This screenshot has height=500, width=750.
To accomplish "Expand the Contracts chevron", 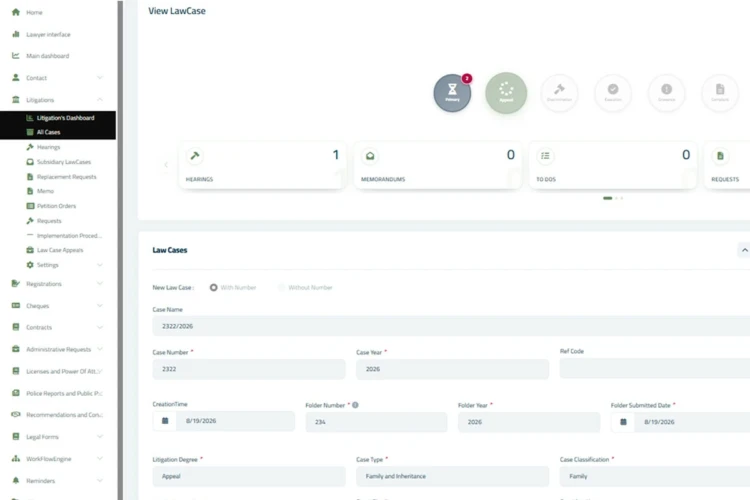I will tap(99, 327).
